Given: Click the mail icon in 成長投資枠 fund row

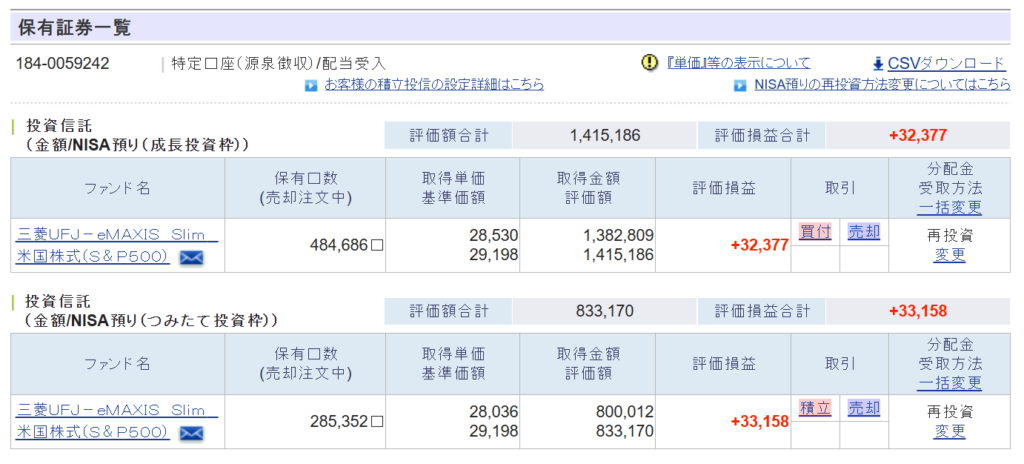Looking at the screenshot, I should point(191,258).
